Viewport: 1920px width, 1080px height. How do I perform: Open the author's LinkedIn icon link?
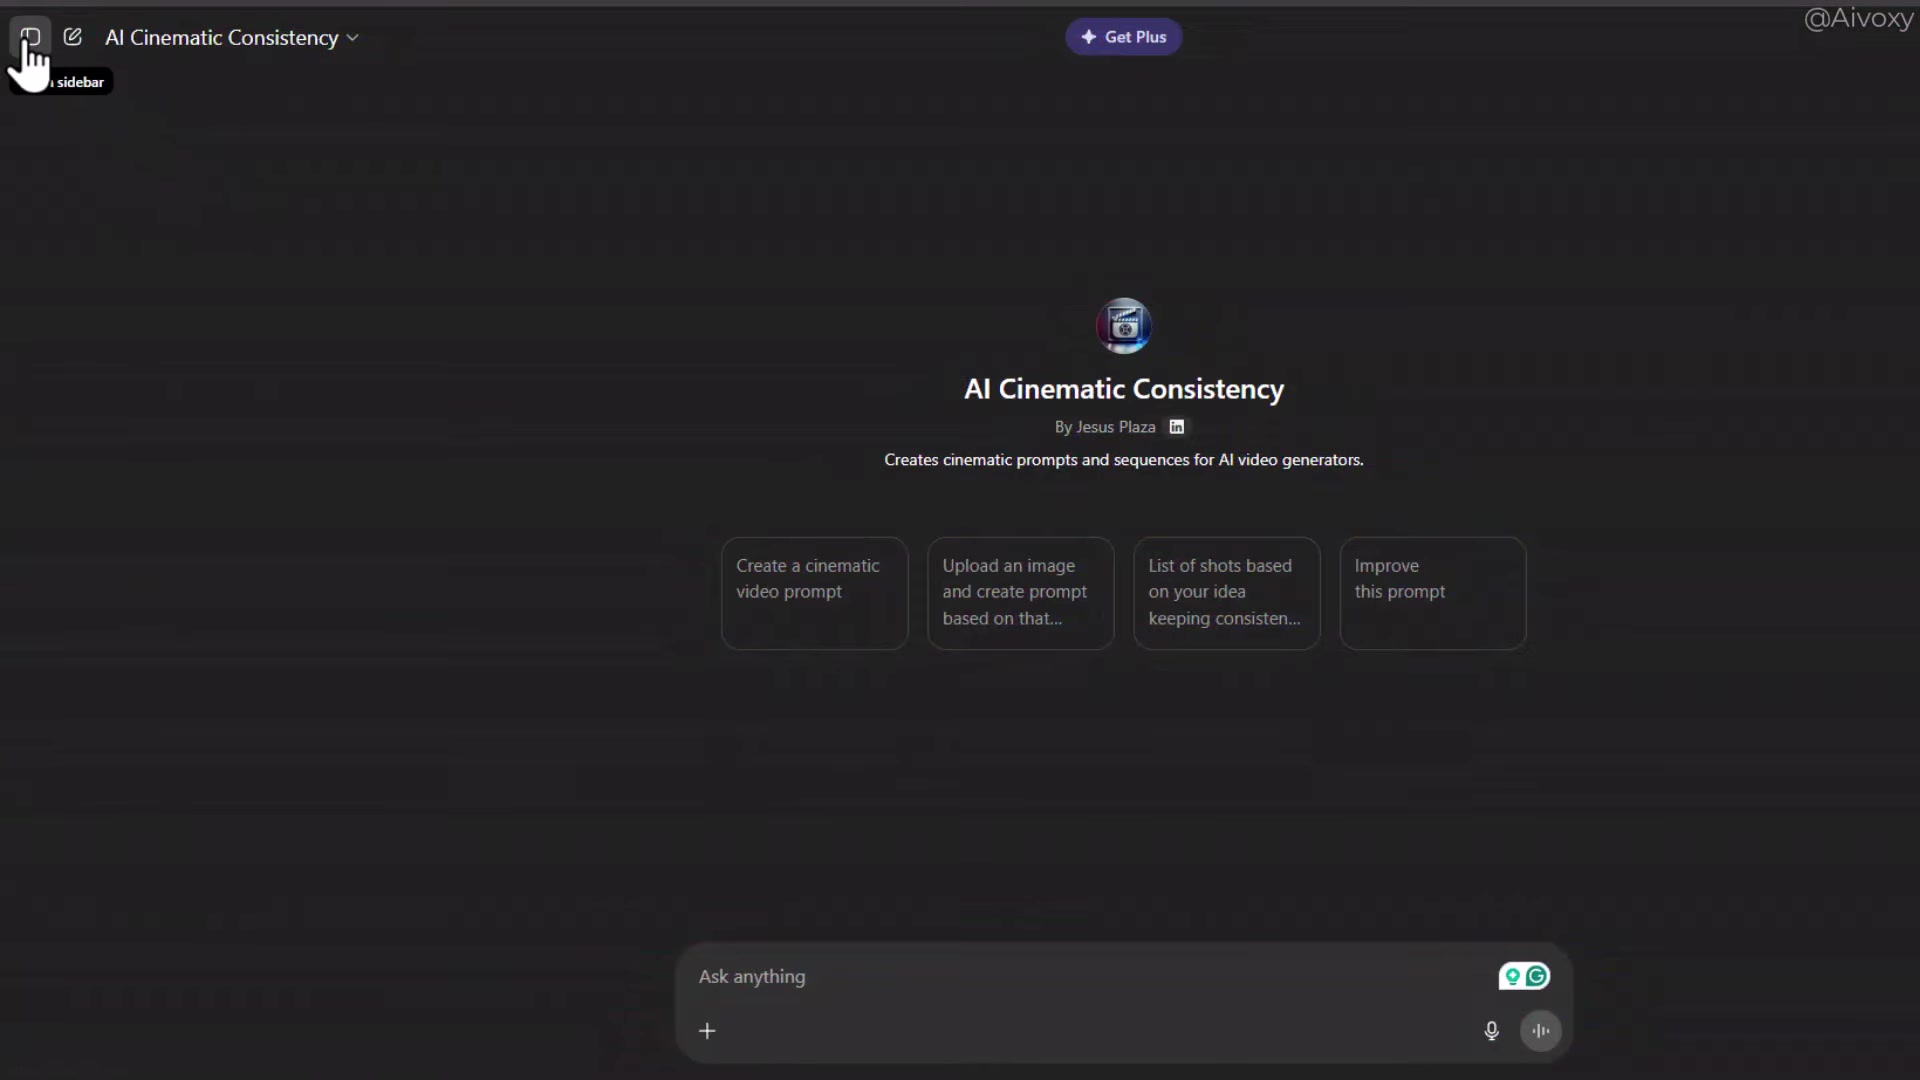click(x=1177, y=427)
